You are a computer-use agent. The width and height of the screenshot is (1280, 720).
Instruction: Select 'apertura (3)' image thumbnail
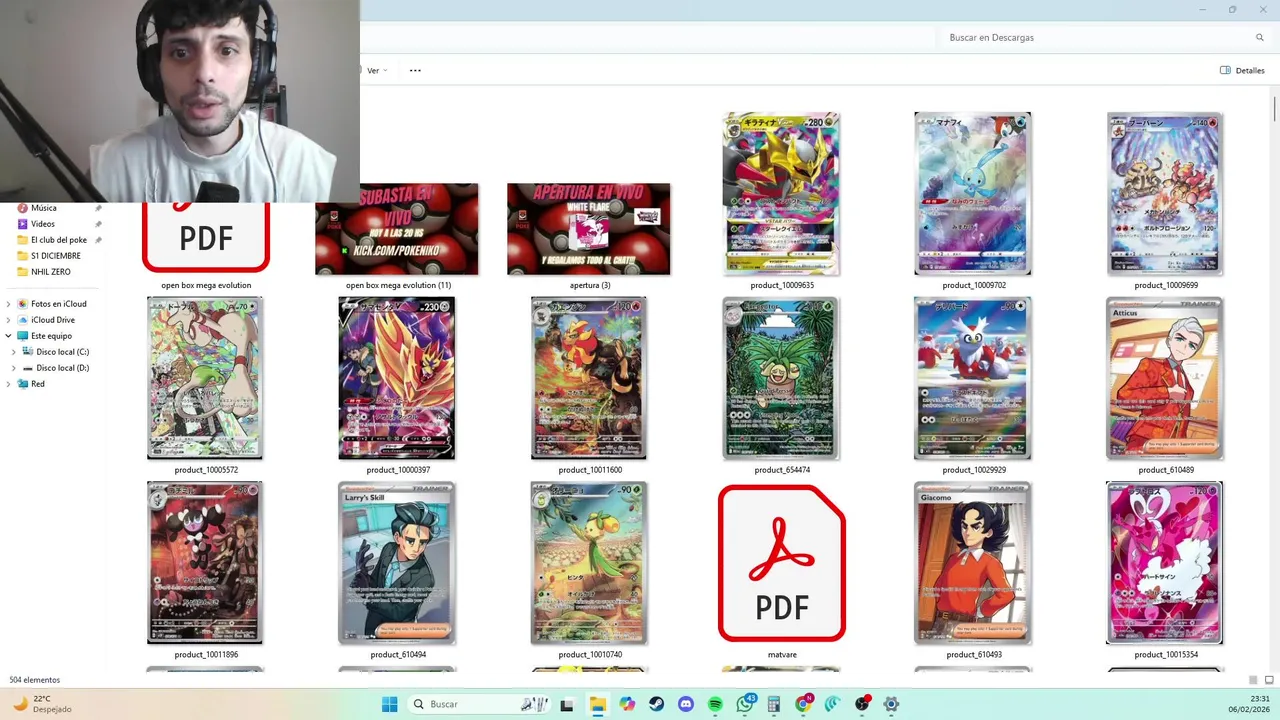[589, 229]
